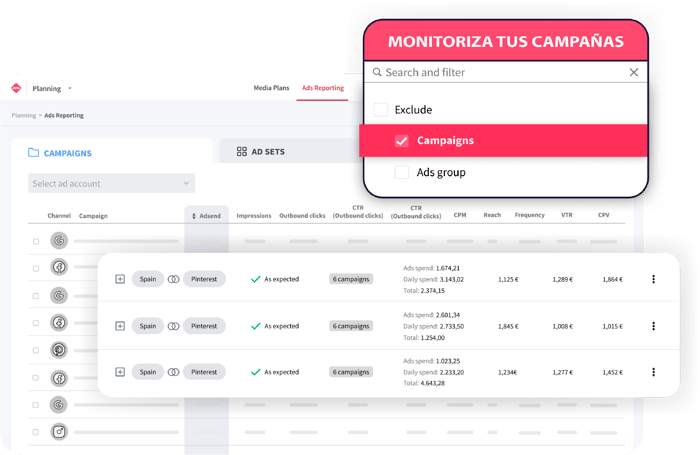Click the grid icon beside AD SETS
This screenshot has height=455, width=700.
click(x=242, y=152)
